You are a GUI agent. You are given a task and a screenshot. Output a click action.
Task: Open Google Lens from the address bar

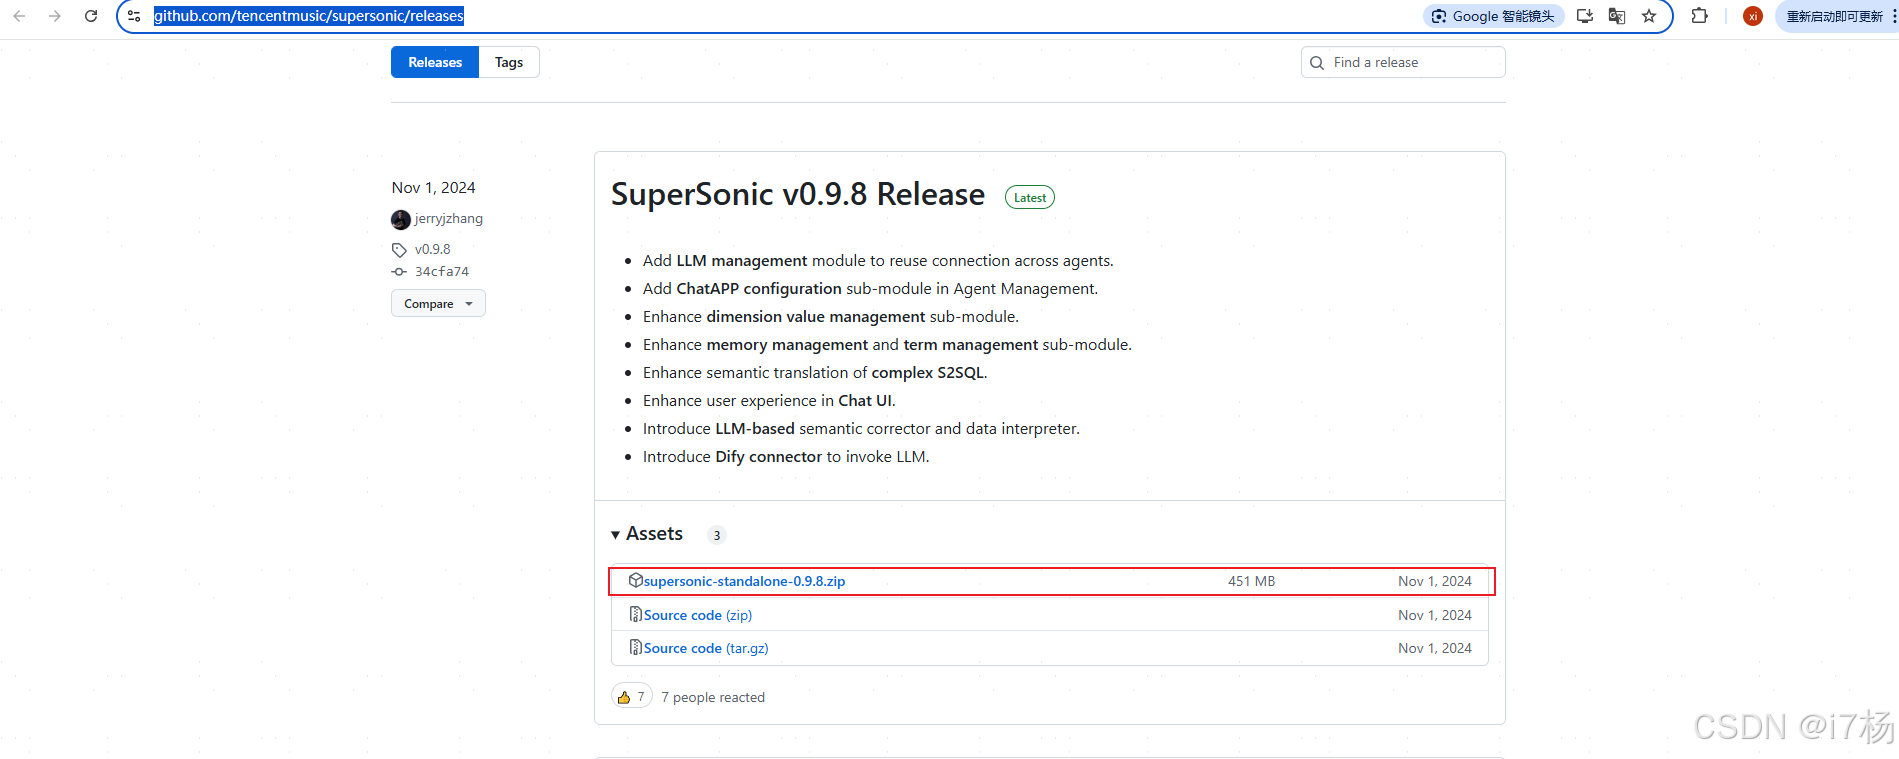click(1494, 16)
